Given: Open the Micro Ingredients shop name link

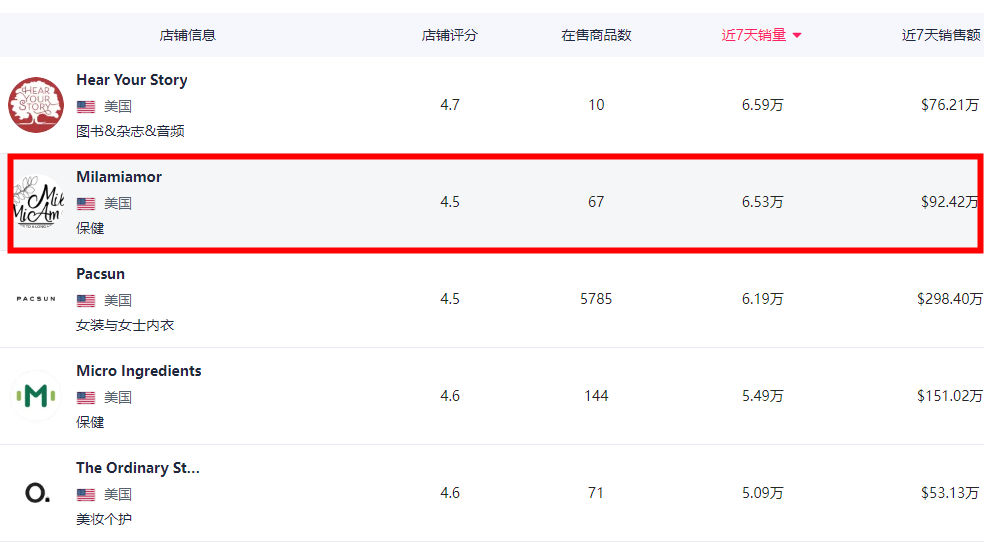Looking at the screenshot, I should (139, 371).
